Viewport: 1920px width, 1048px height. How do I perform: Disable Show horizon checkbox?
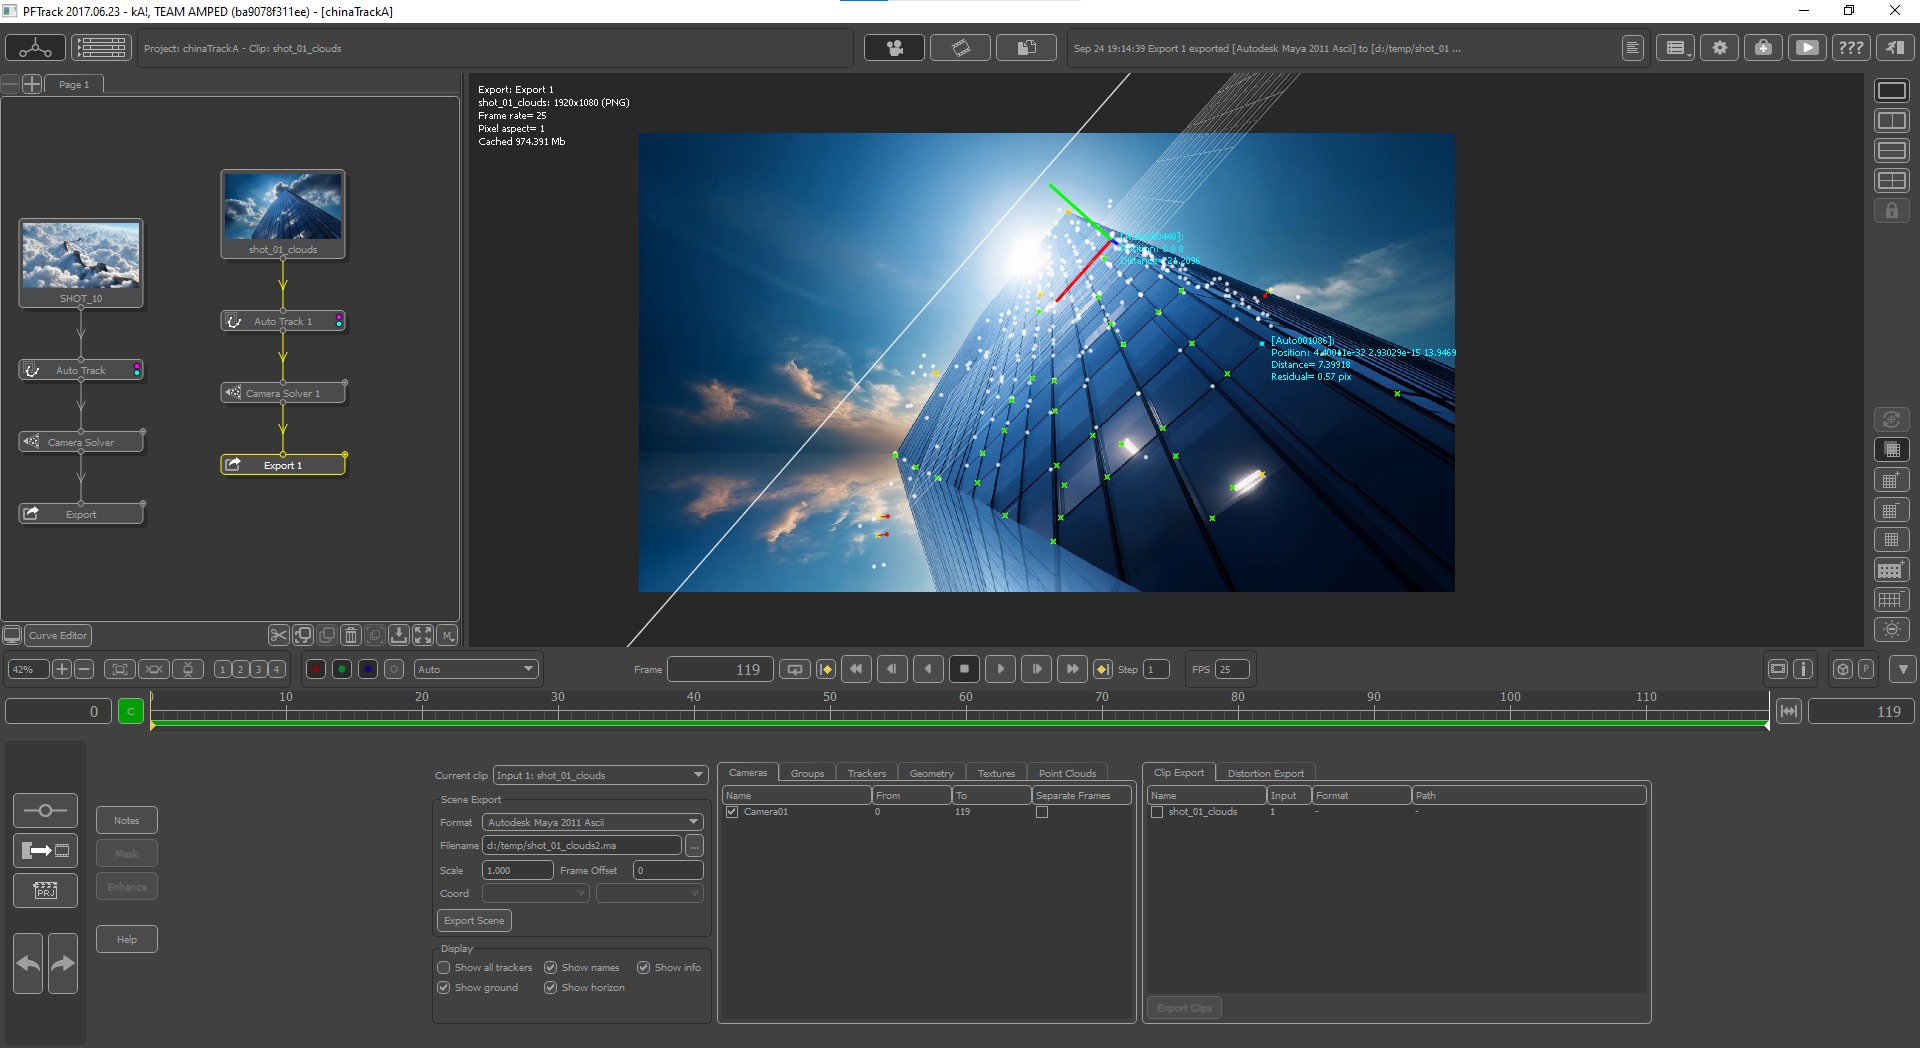click(551, 988)
